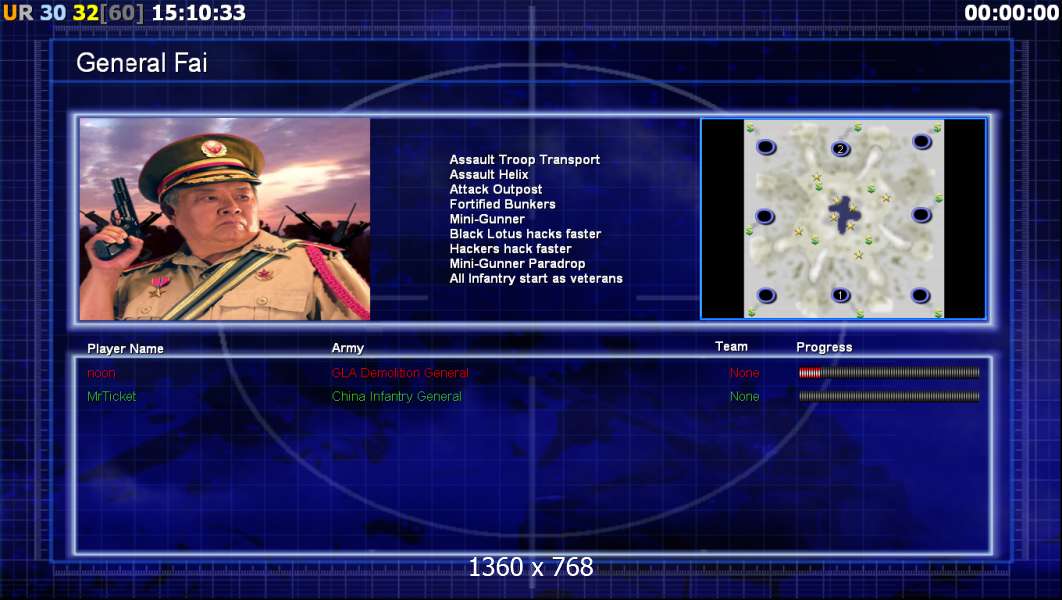Click the 15:10:33 clock overlay
The image size is (1062, 600).
[198, 13]
